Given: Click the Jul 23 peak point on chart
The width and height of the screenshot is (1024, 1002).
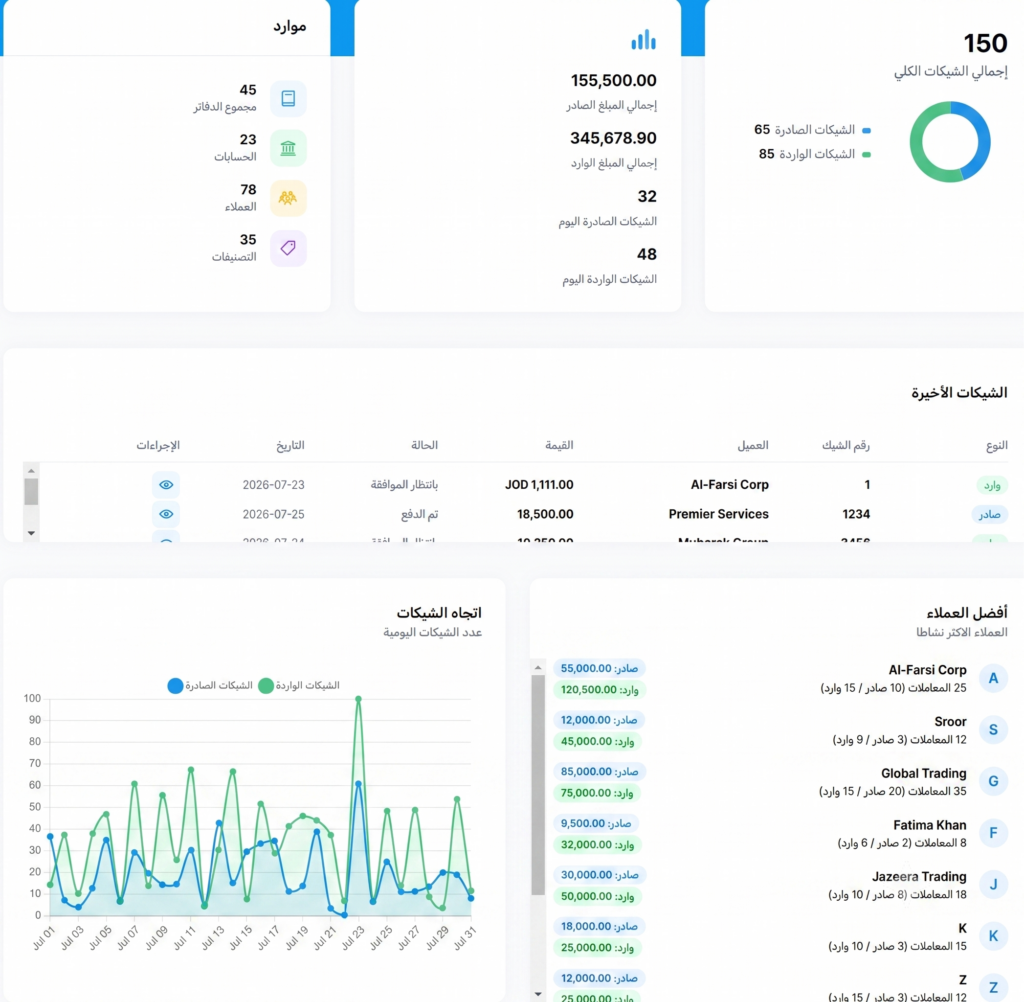Looking at the screenshot, I should click(x=359, y=699).
